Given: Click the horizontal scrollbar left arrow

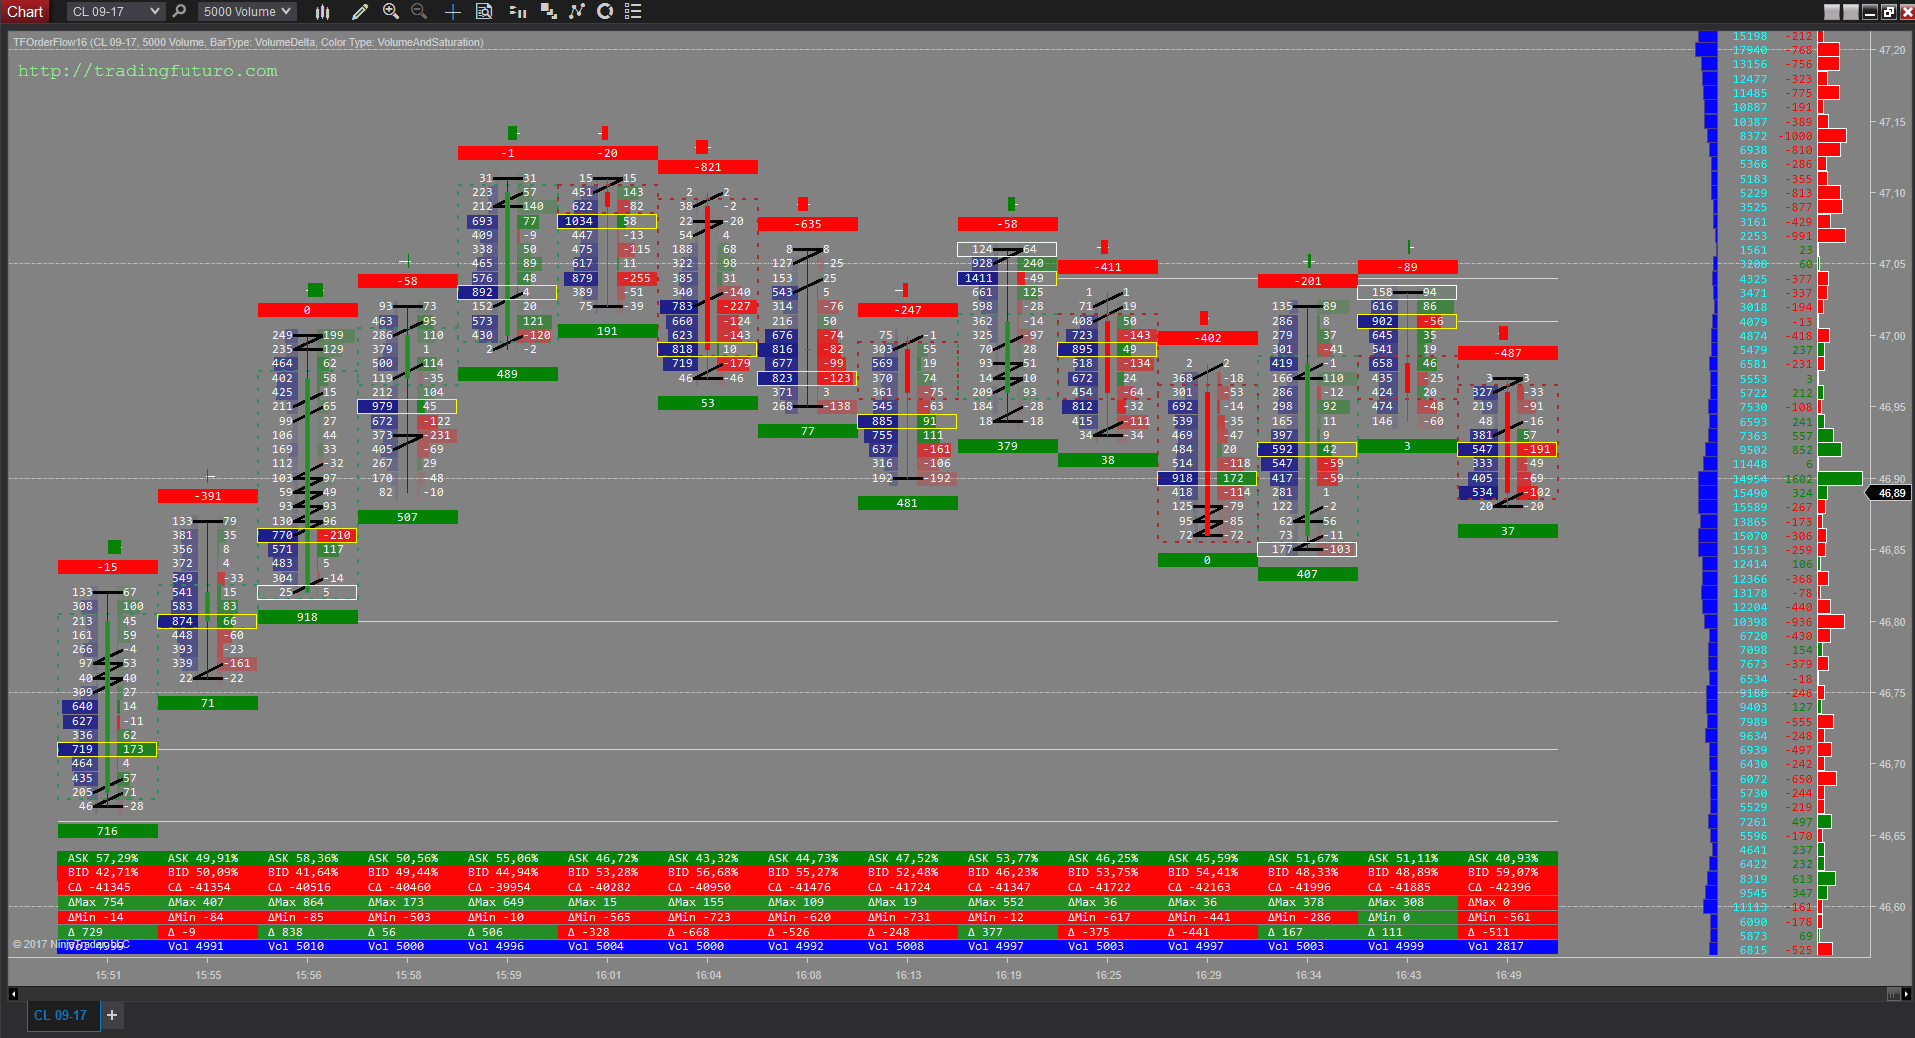Looking at the screenshot, I should pos(13,994).
